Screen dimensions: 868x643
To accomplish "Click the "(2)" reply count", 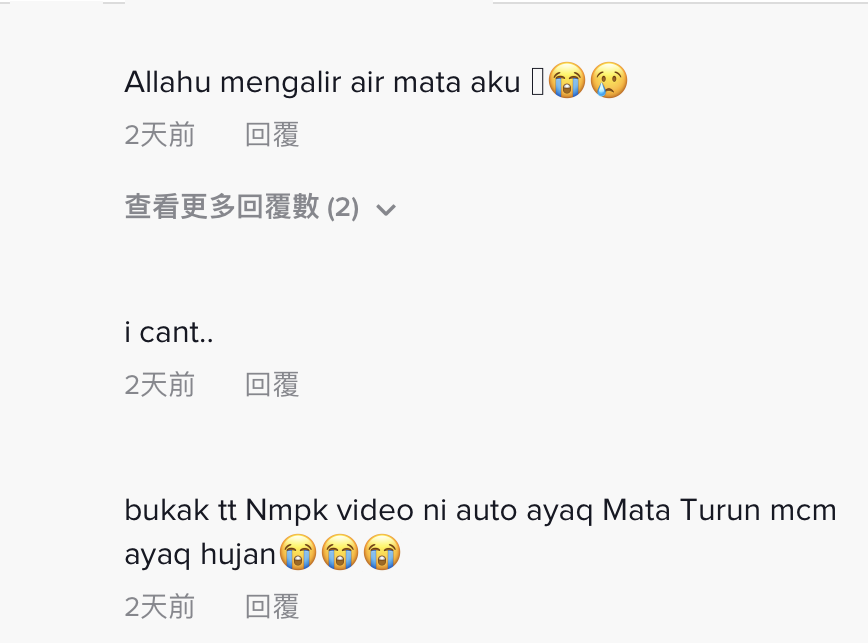I will (343, 208).
